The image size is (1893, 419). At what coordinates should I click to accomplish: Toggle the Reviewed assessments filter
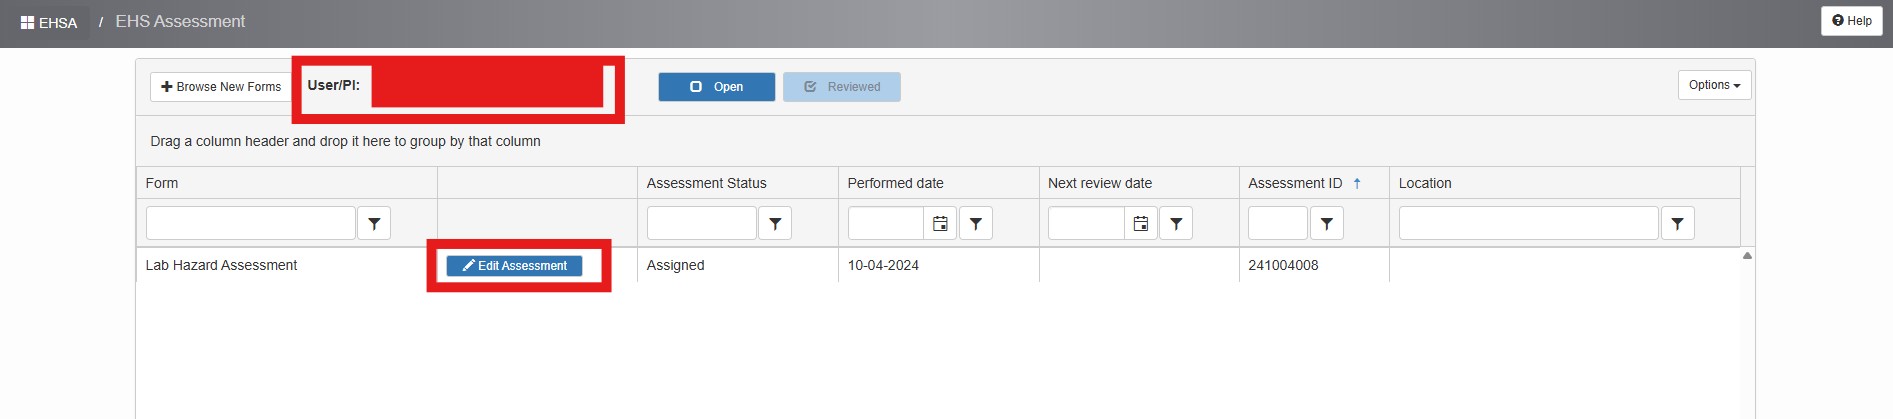842,87
